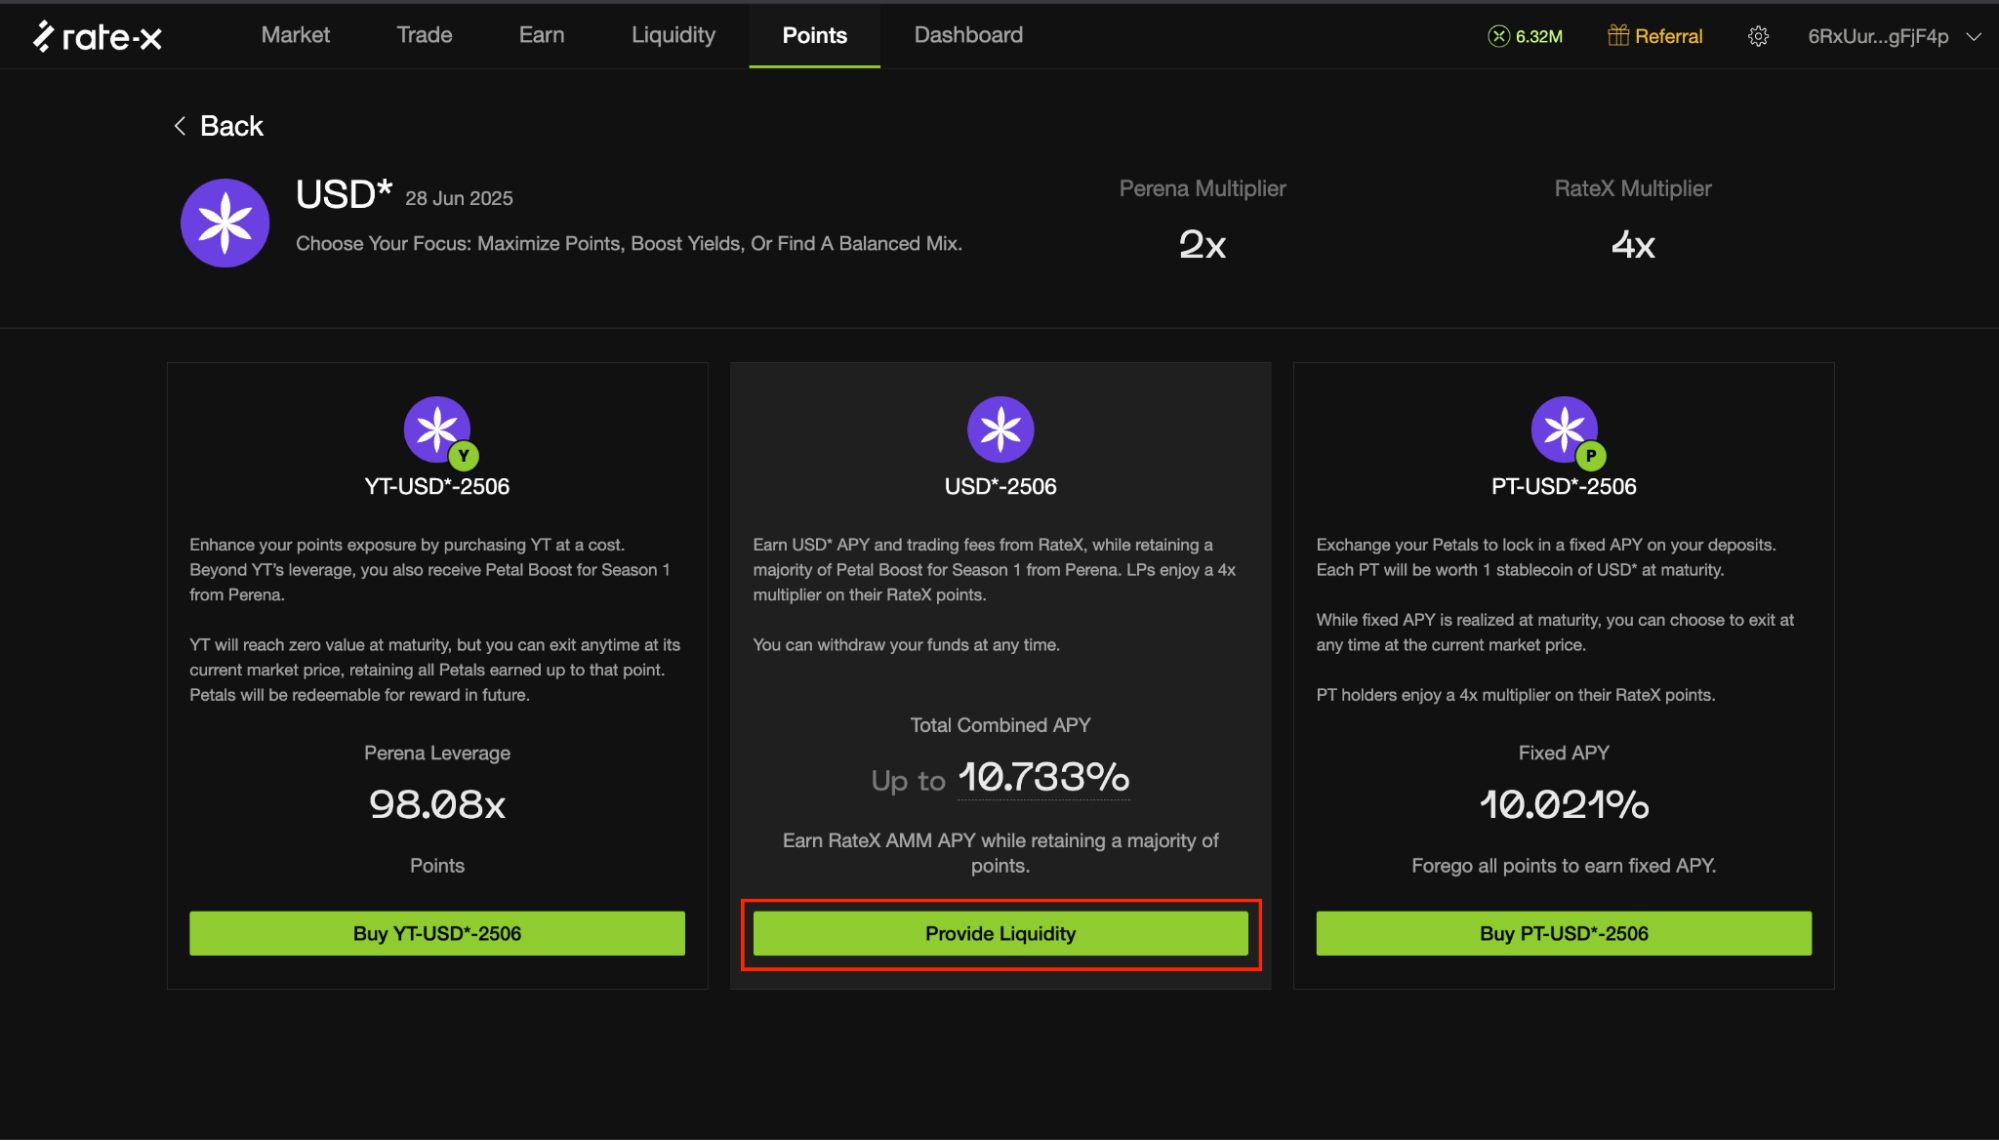Click the Perena Multiplier 2x value
1999x1141 pixels.
[1202, 244]
